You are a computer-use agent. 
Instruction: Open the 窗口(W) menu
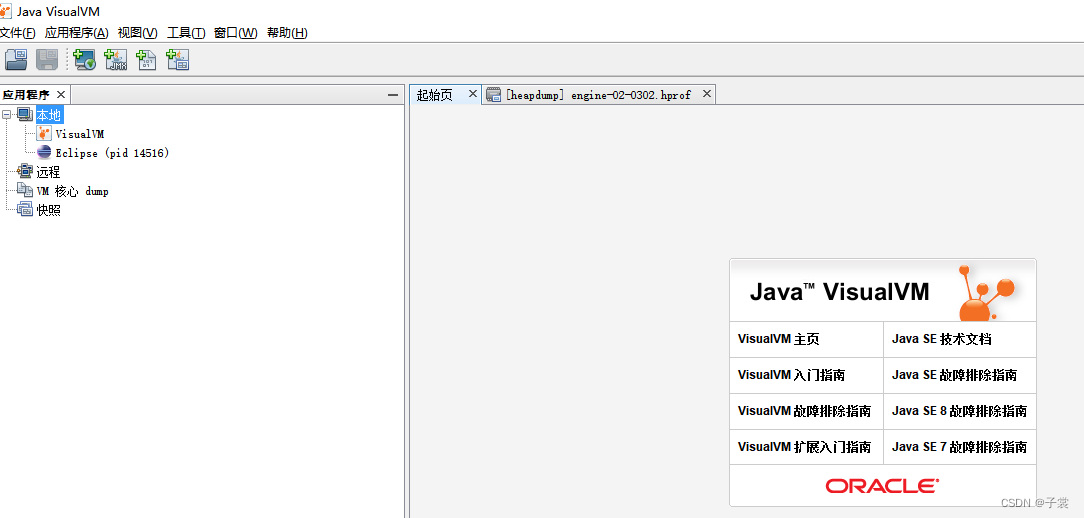pyautogui.click(x=236, y=33)
